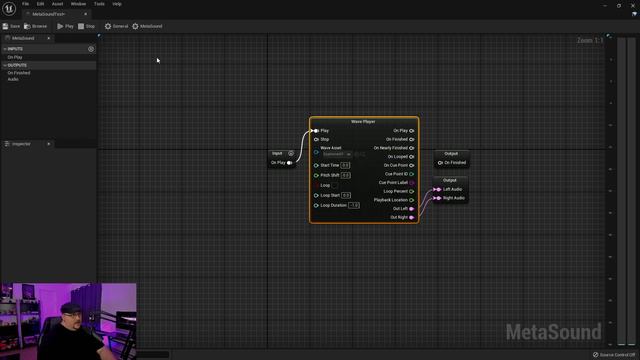640x360 pixels.
Task: Select Audio in the OUTPUTS list
Action: point(13,79)
